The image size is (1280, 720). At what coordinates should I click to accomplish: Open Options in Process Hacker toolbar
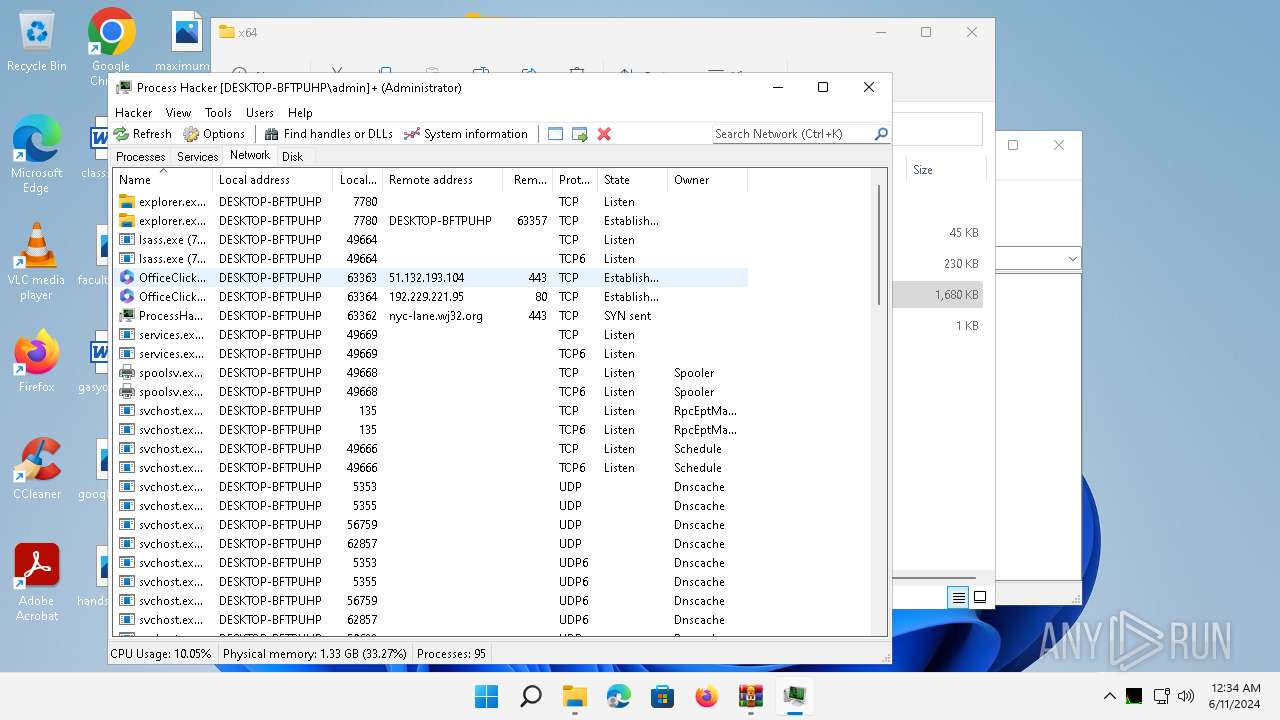(214, 134)
